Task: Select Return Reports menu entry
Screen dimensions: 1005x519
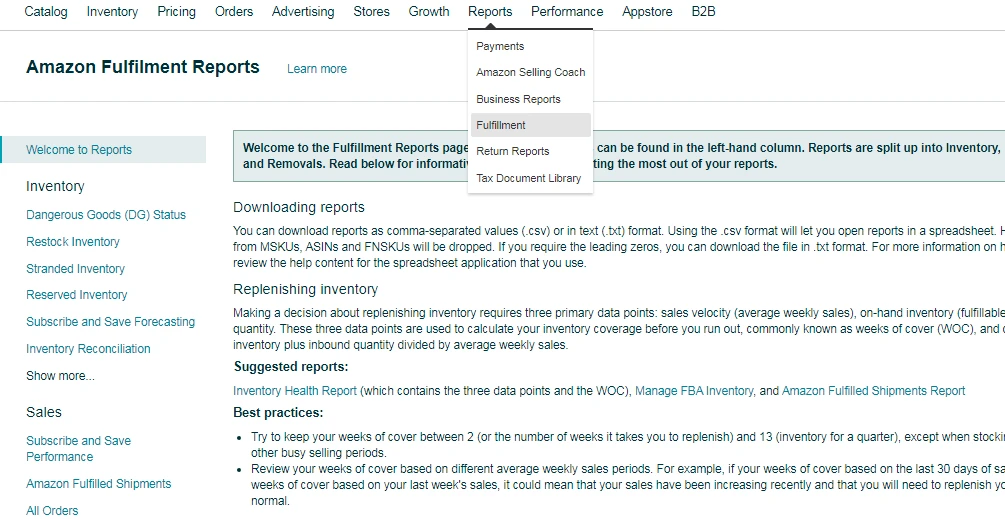Action: tap(512, 151)
